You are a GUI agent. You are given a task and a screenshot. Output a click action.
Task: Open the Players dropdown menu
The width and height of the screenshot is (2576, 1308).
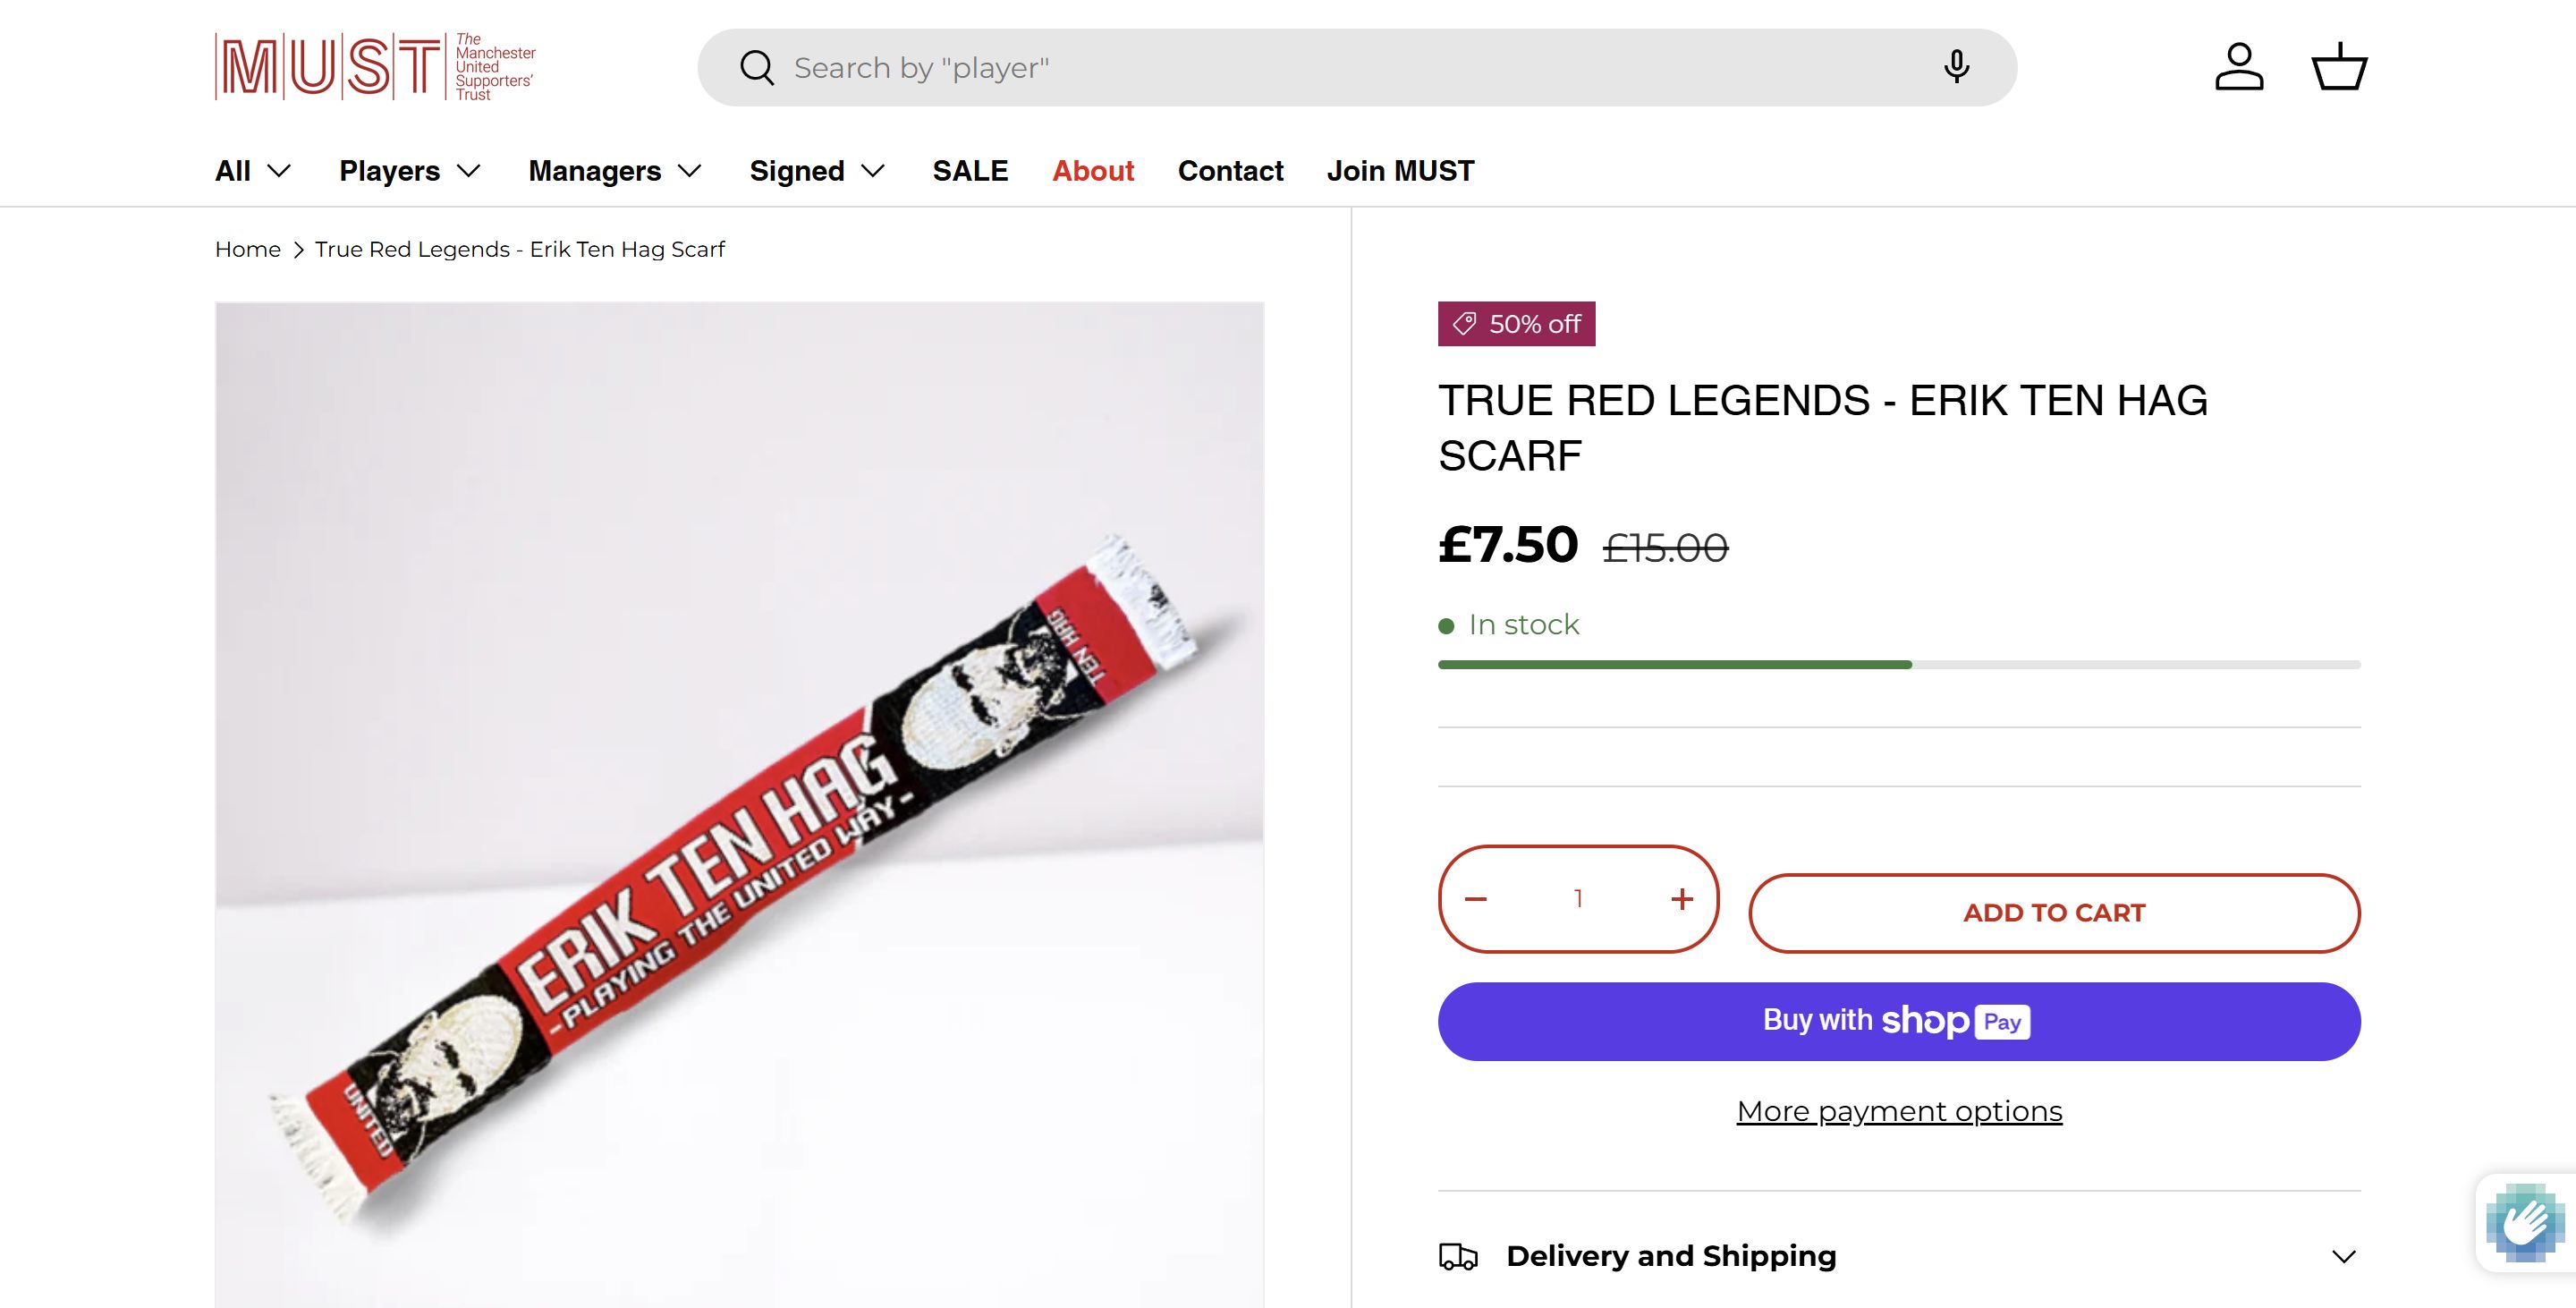tap(409, 171)
